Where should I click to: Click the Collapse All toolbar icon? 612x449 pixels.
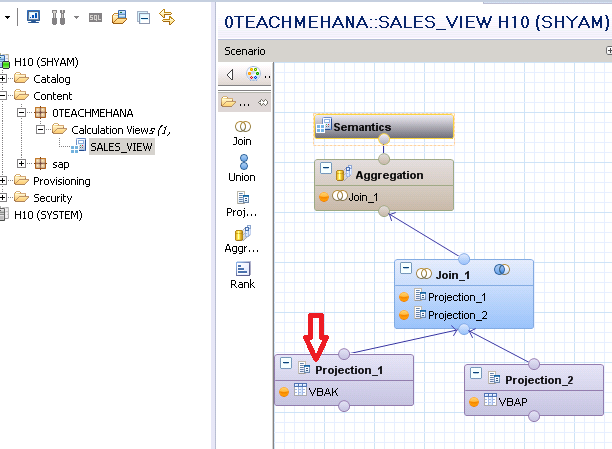tap(144, 18)
